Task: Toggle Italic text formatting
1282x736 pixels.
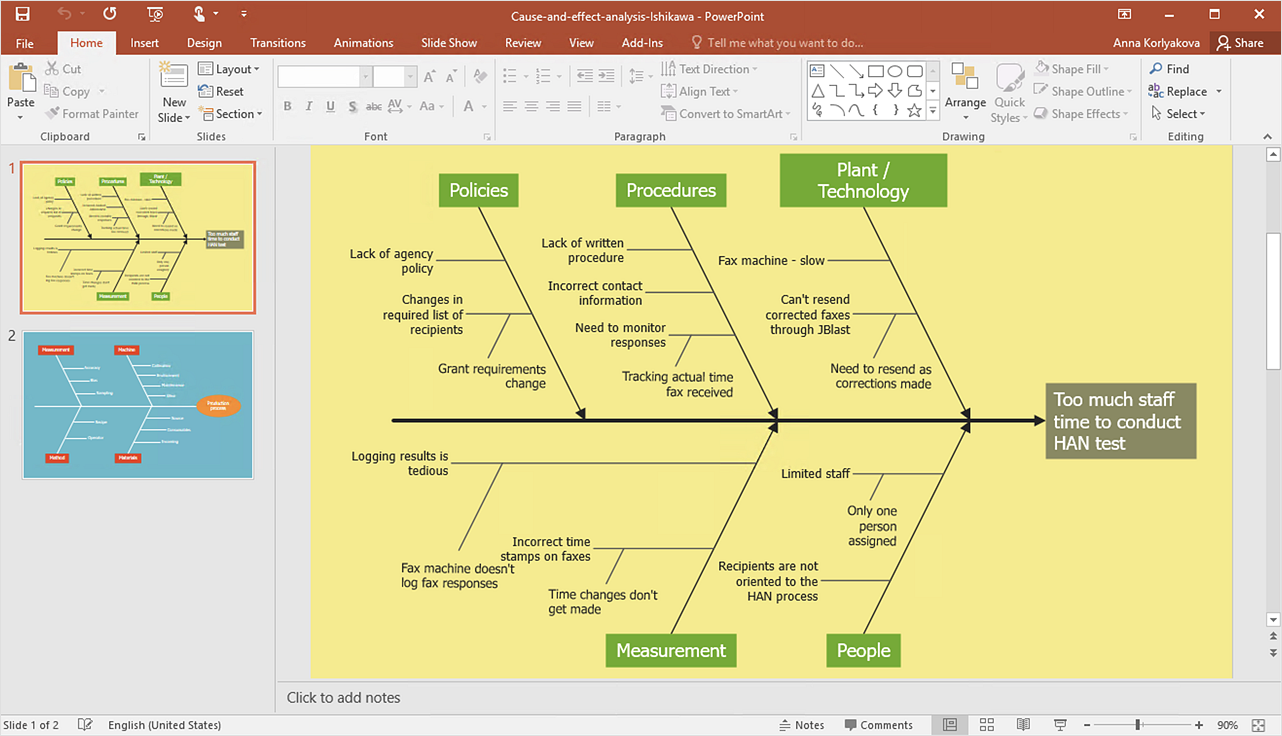Action: click(308, 106)
